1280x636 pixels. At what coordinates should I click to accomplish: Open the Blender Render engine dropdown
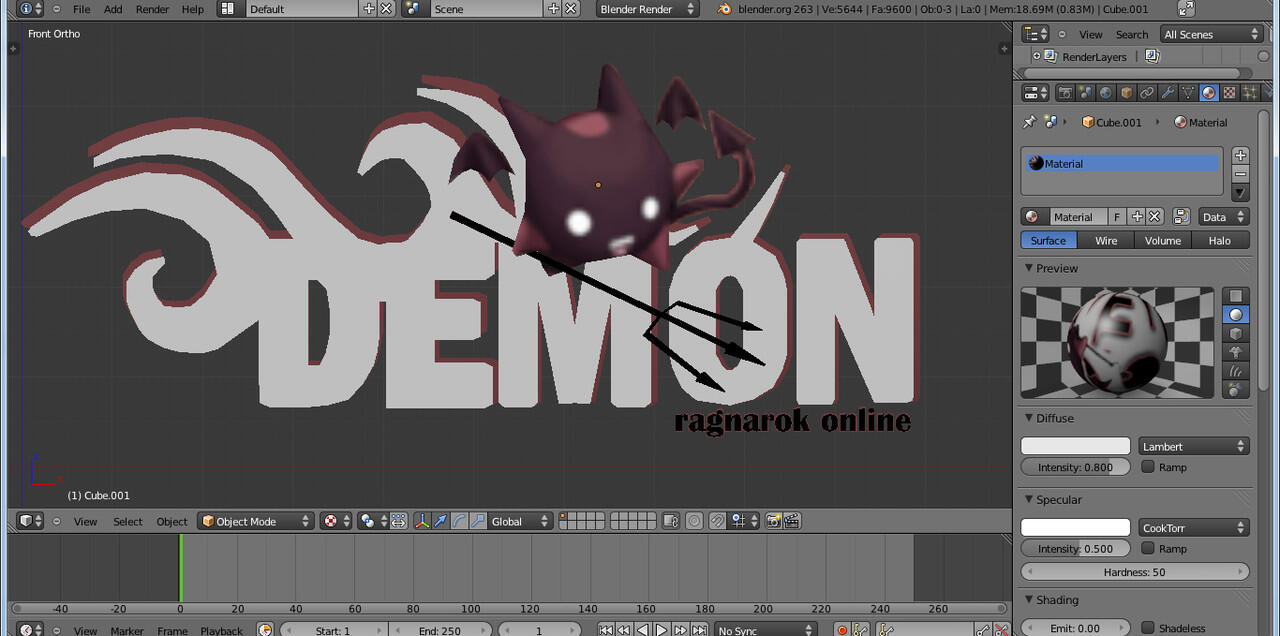[648, 9]
